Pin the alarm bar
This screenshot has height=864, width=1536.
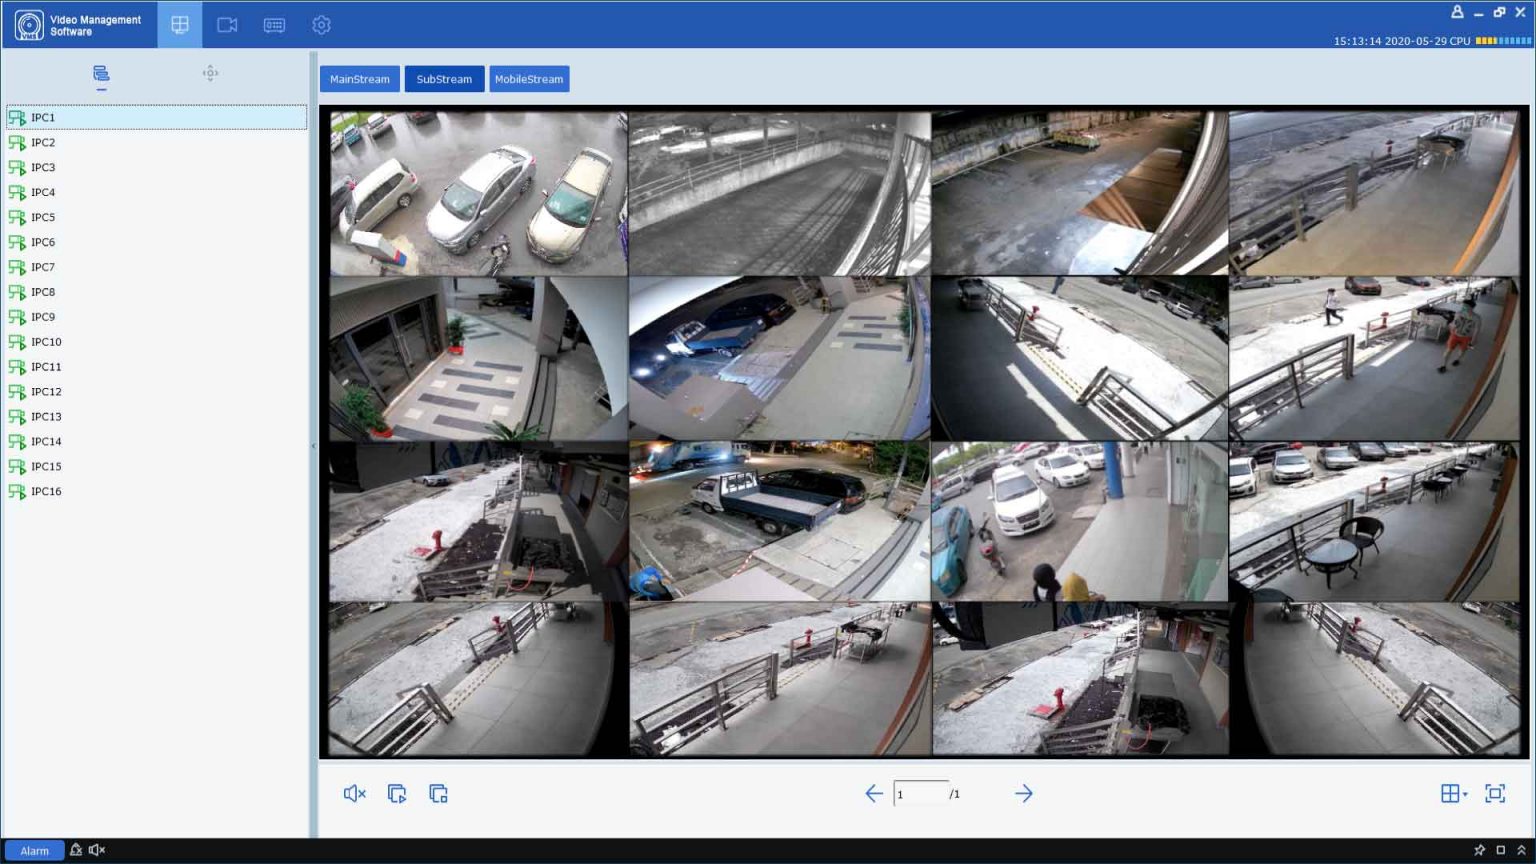[x=1479, y=850]
